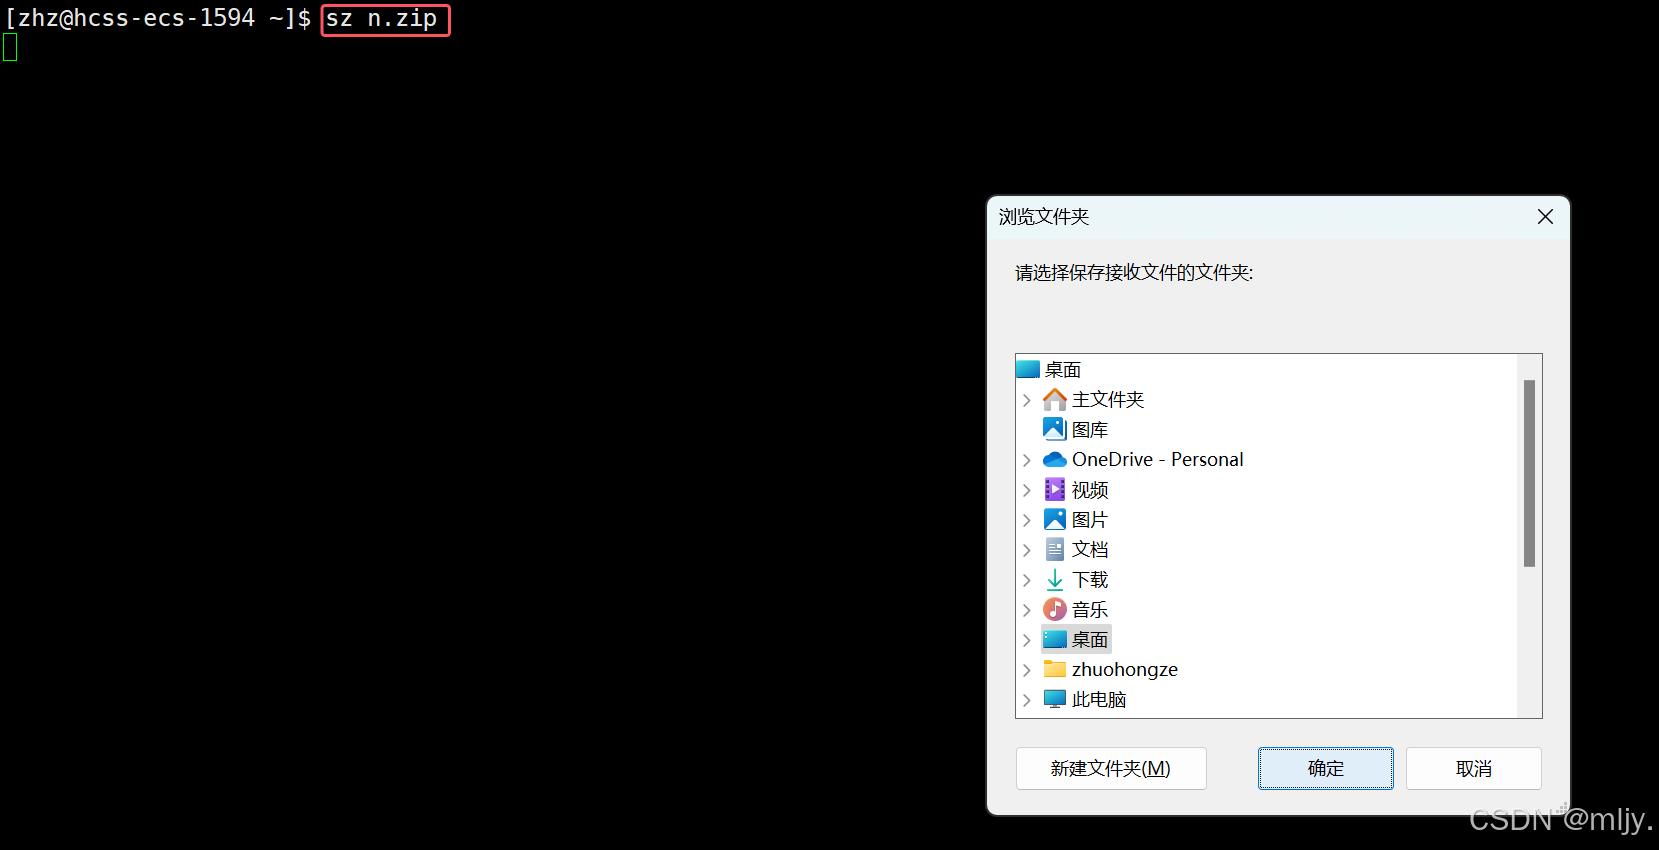
Task: Click the 取消 cancel button
Action: (x=1474, y=768)
